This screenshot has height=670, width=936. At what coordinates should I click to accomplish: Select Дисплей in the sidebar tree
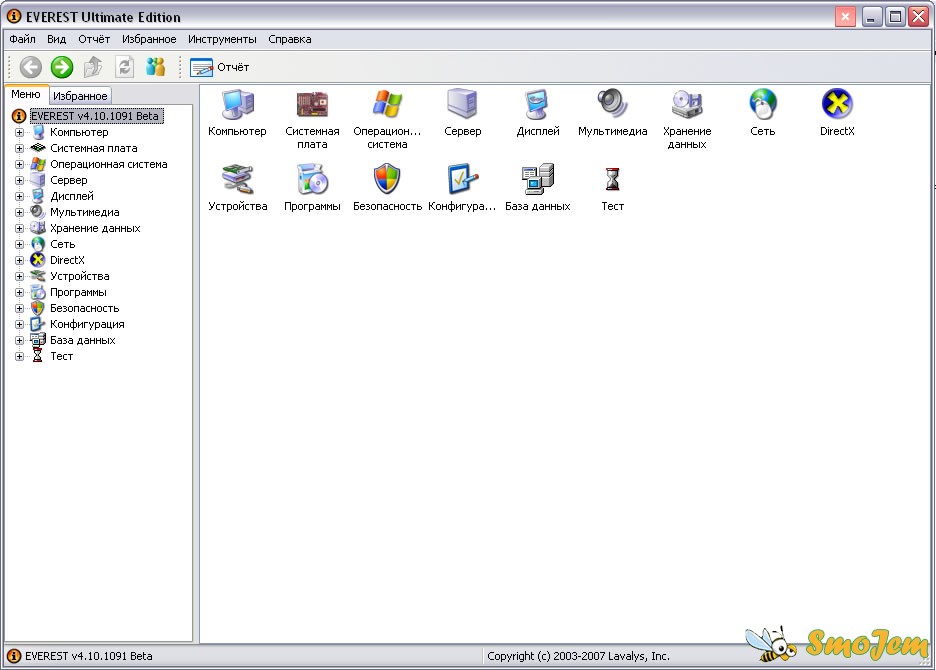click(x=72, y=196)
